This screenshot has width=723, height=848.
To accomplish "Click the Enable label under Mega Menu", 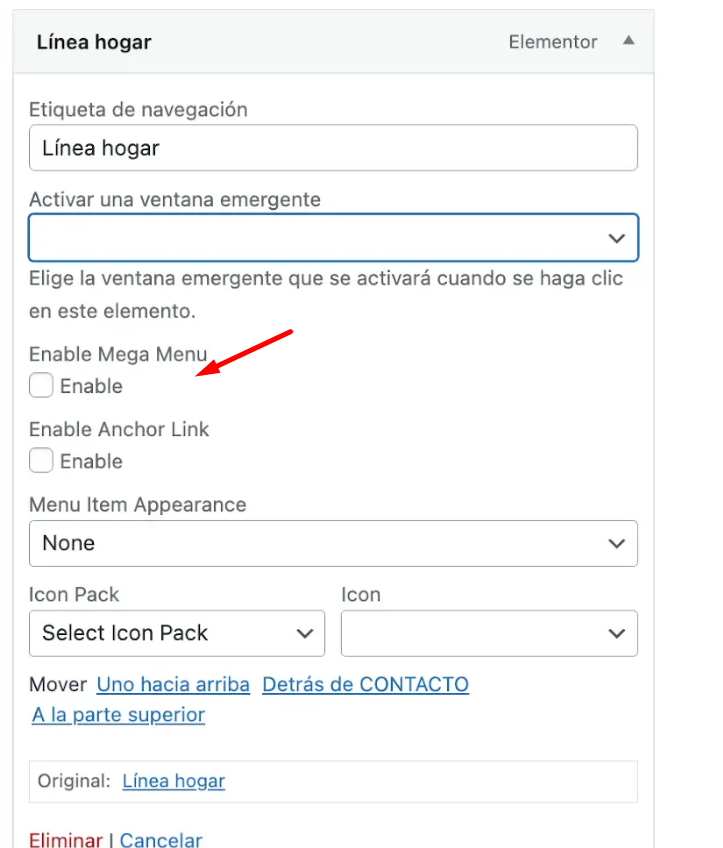I will 91,386.
